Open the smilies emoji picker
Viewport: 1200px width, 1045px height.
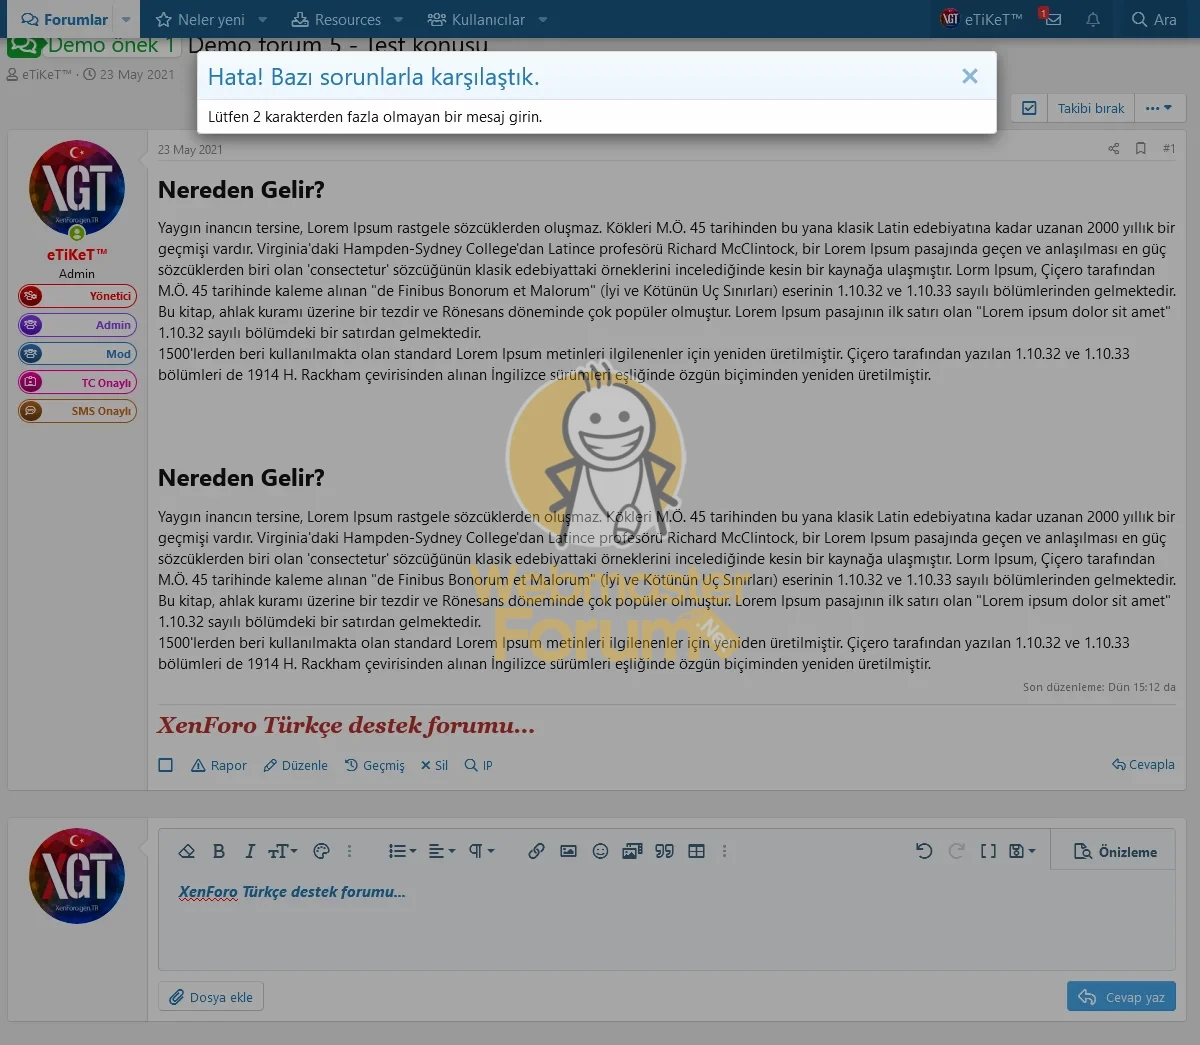(600, 851)
